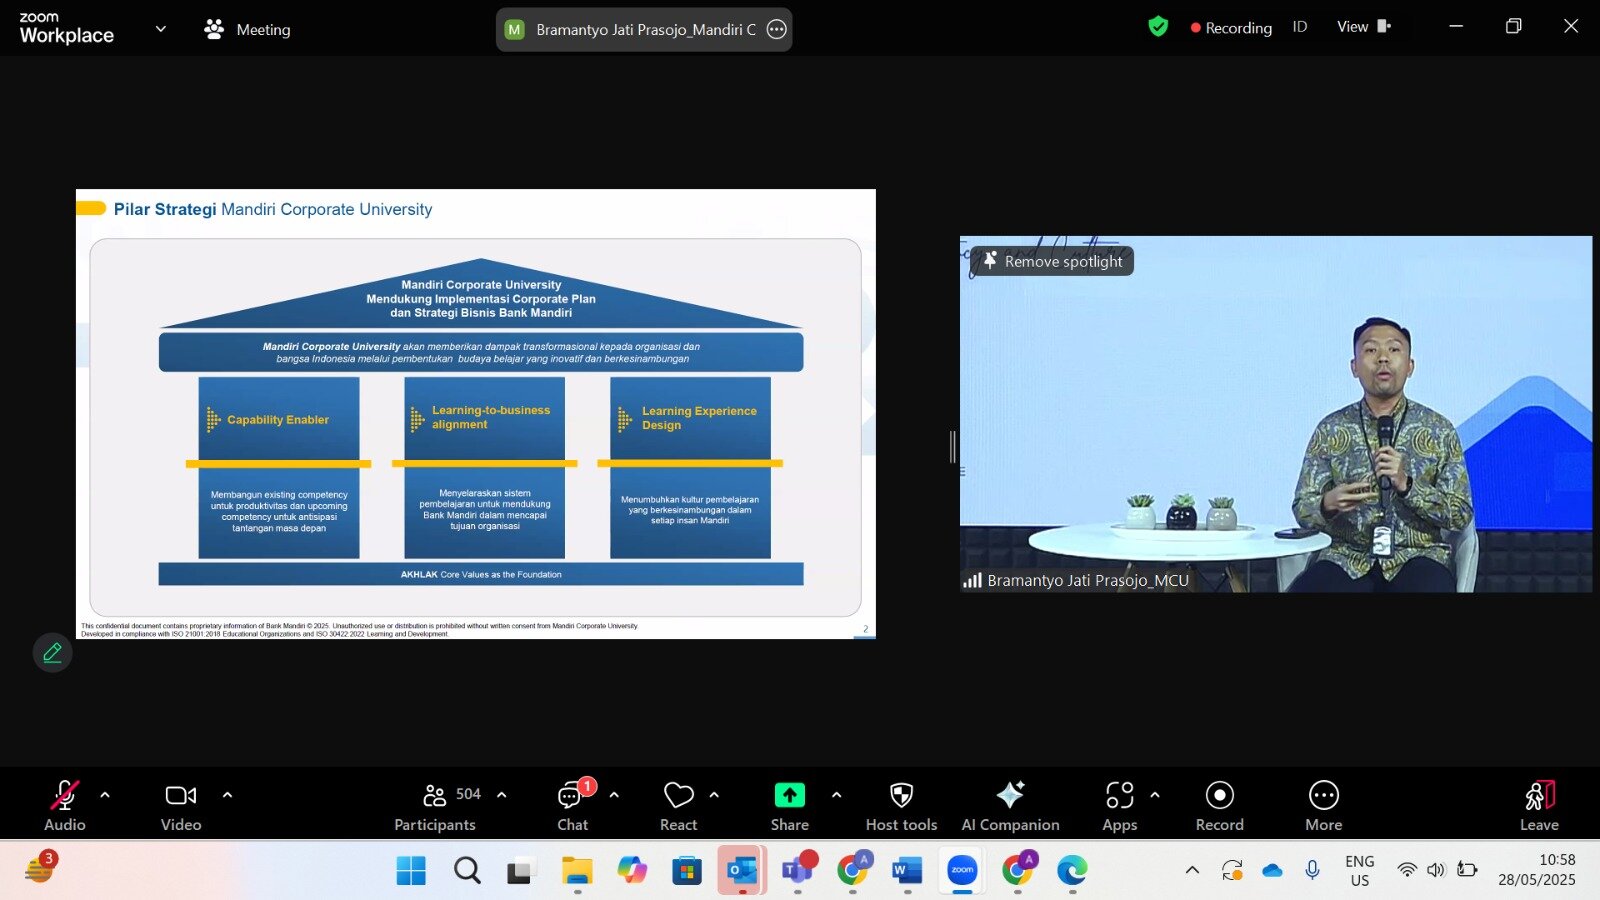Switch to Microsoft Teams in taskbar
The height and width of the screenshot is (900, 1600).
[798, 871]
